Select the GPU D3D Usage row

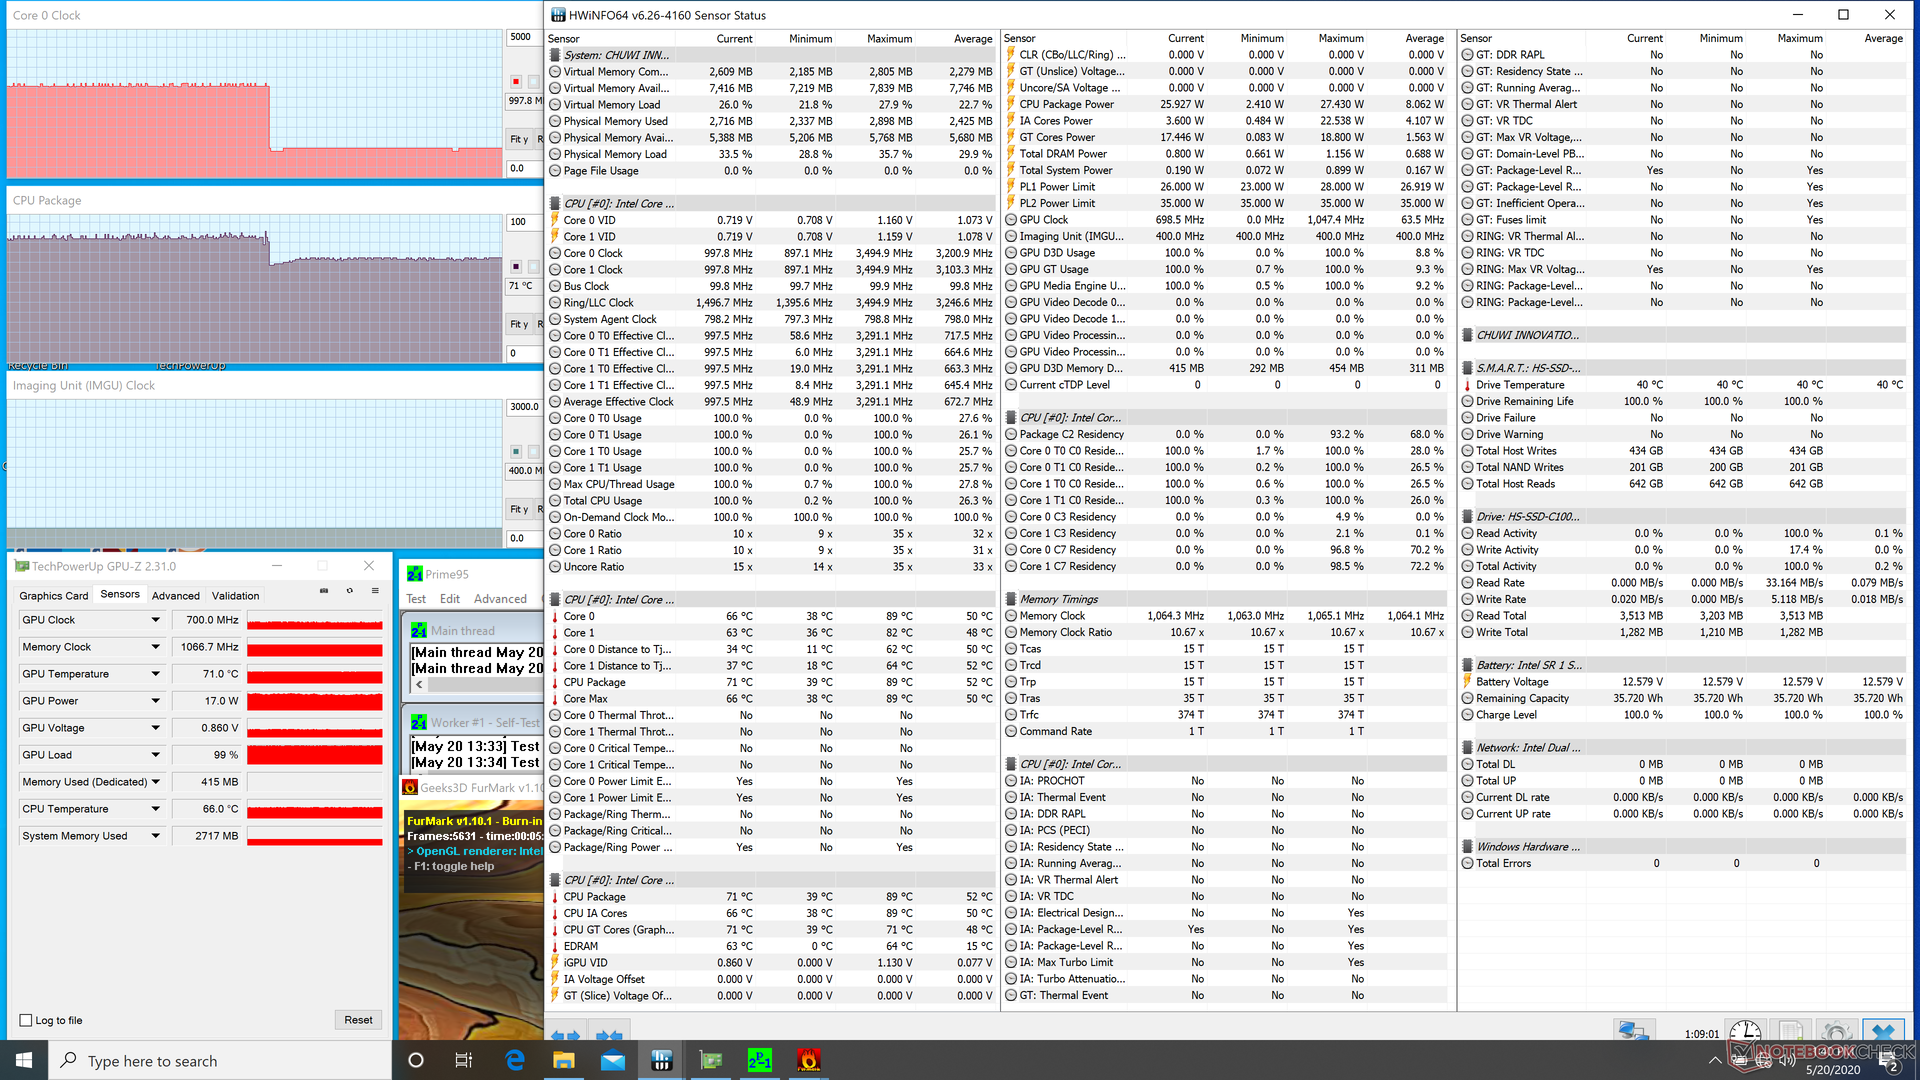tap(1225, 253)
